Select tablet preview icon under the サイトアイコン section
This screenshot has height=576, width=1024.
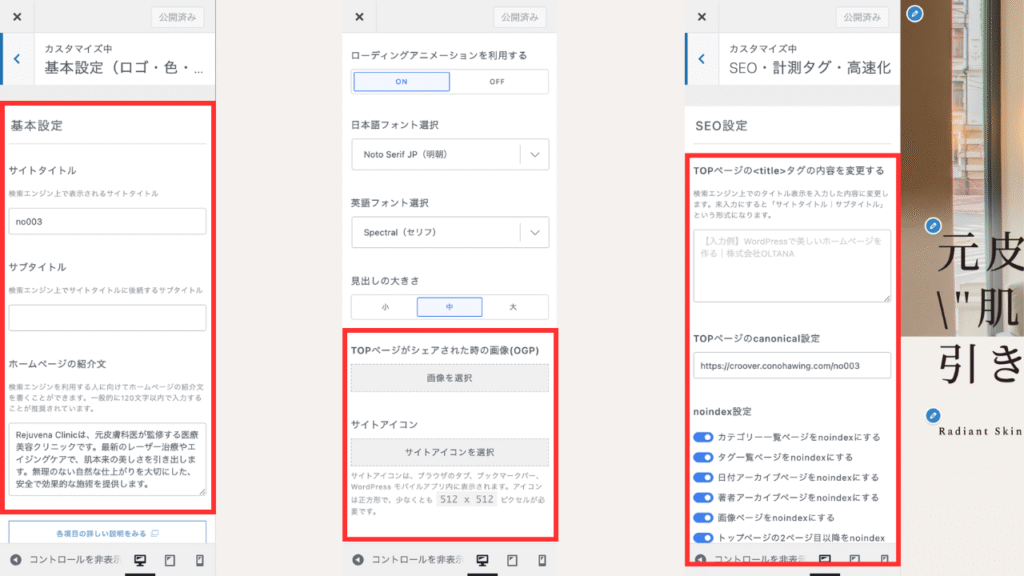[512, 560]
